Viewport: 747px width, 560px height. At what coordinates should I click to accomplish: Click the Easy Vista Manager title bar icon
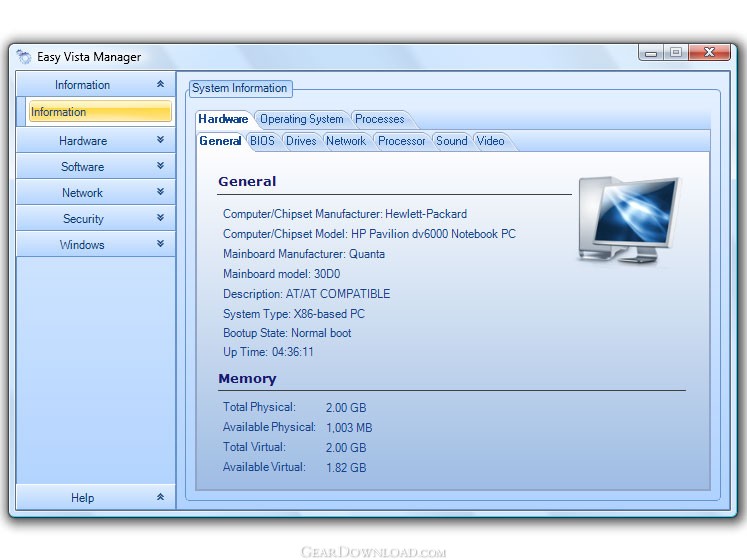[23, 57]
